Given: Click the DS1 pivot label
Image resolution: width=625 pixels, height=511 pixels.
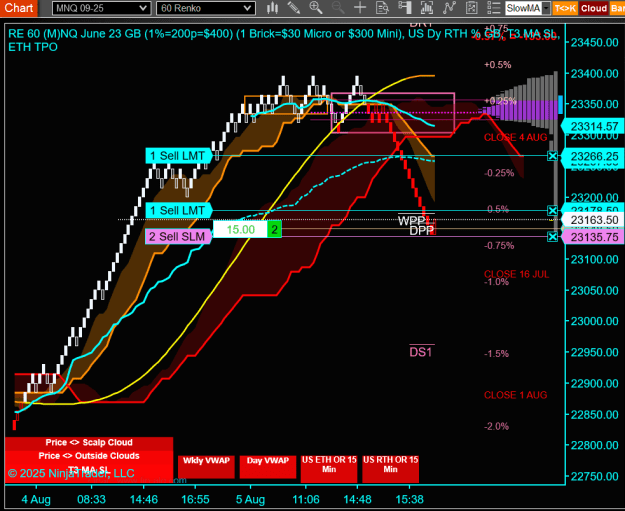Looking at the screenshot, I should [x=421, y=352].
